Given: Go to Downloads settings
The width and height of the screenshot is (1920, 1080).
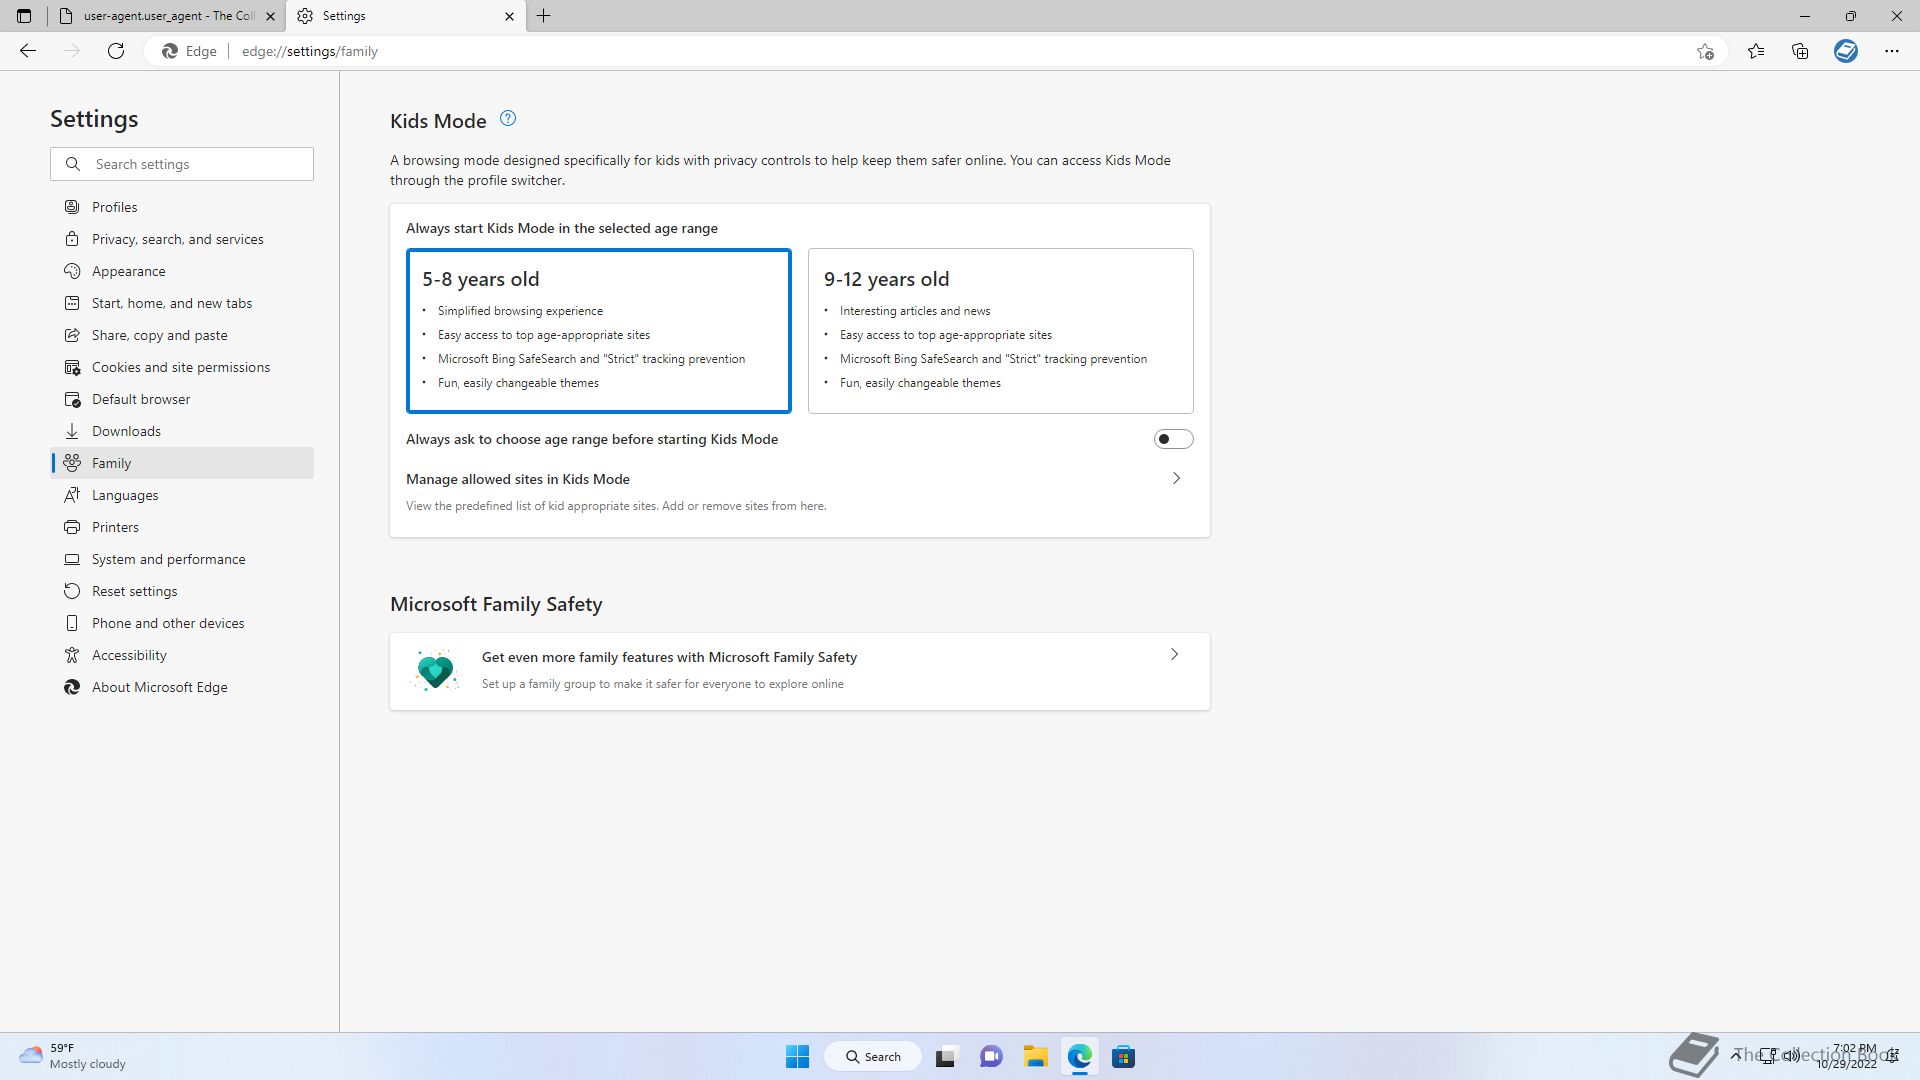Looking at the screenshot, I should click(x=182, y=431).
